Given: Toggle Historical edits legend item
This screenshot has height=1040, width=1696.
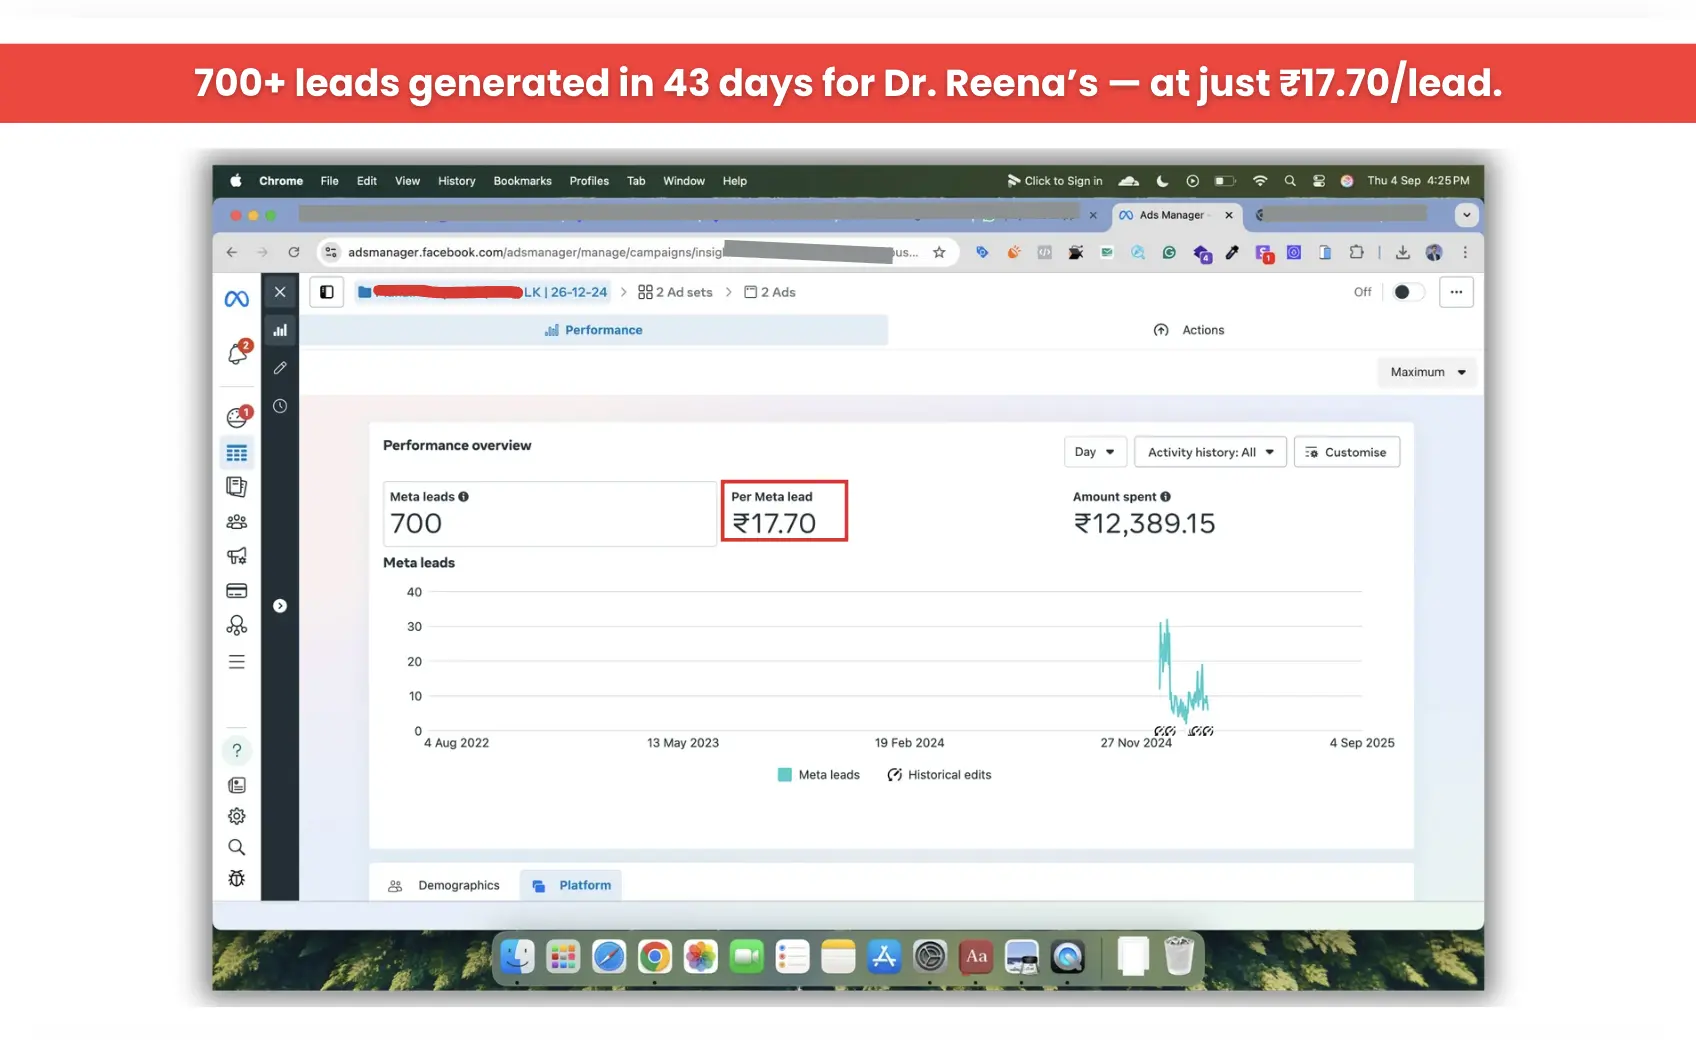Looking at the screenshot, I should pyautogui.click(x=939, y=775).
